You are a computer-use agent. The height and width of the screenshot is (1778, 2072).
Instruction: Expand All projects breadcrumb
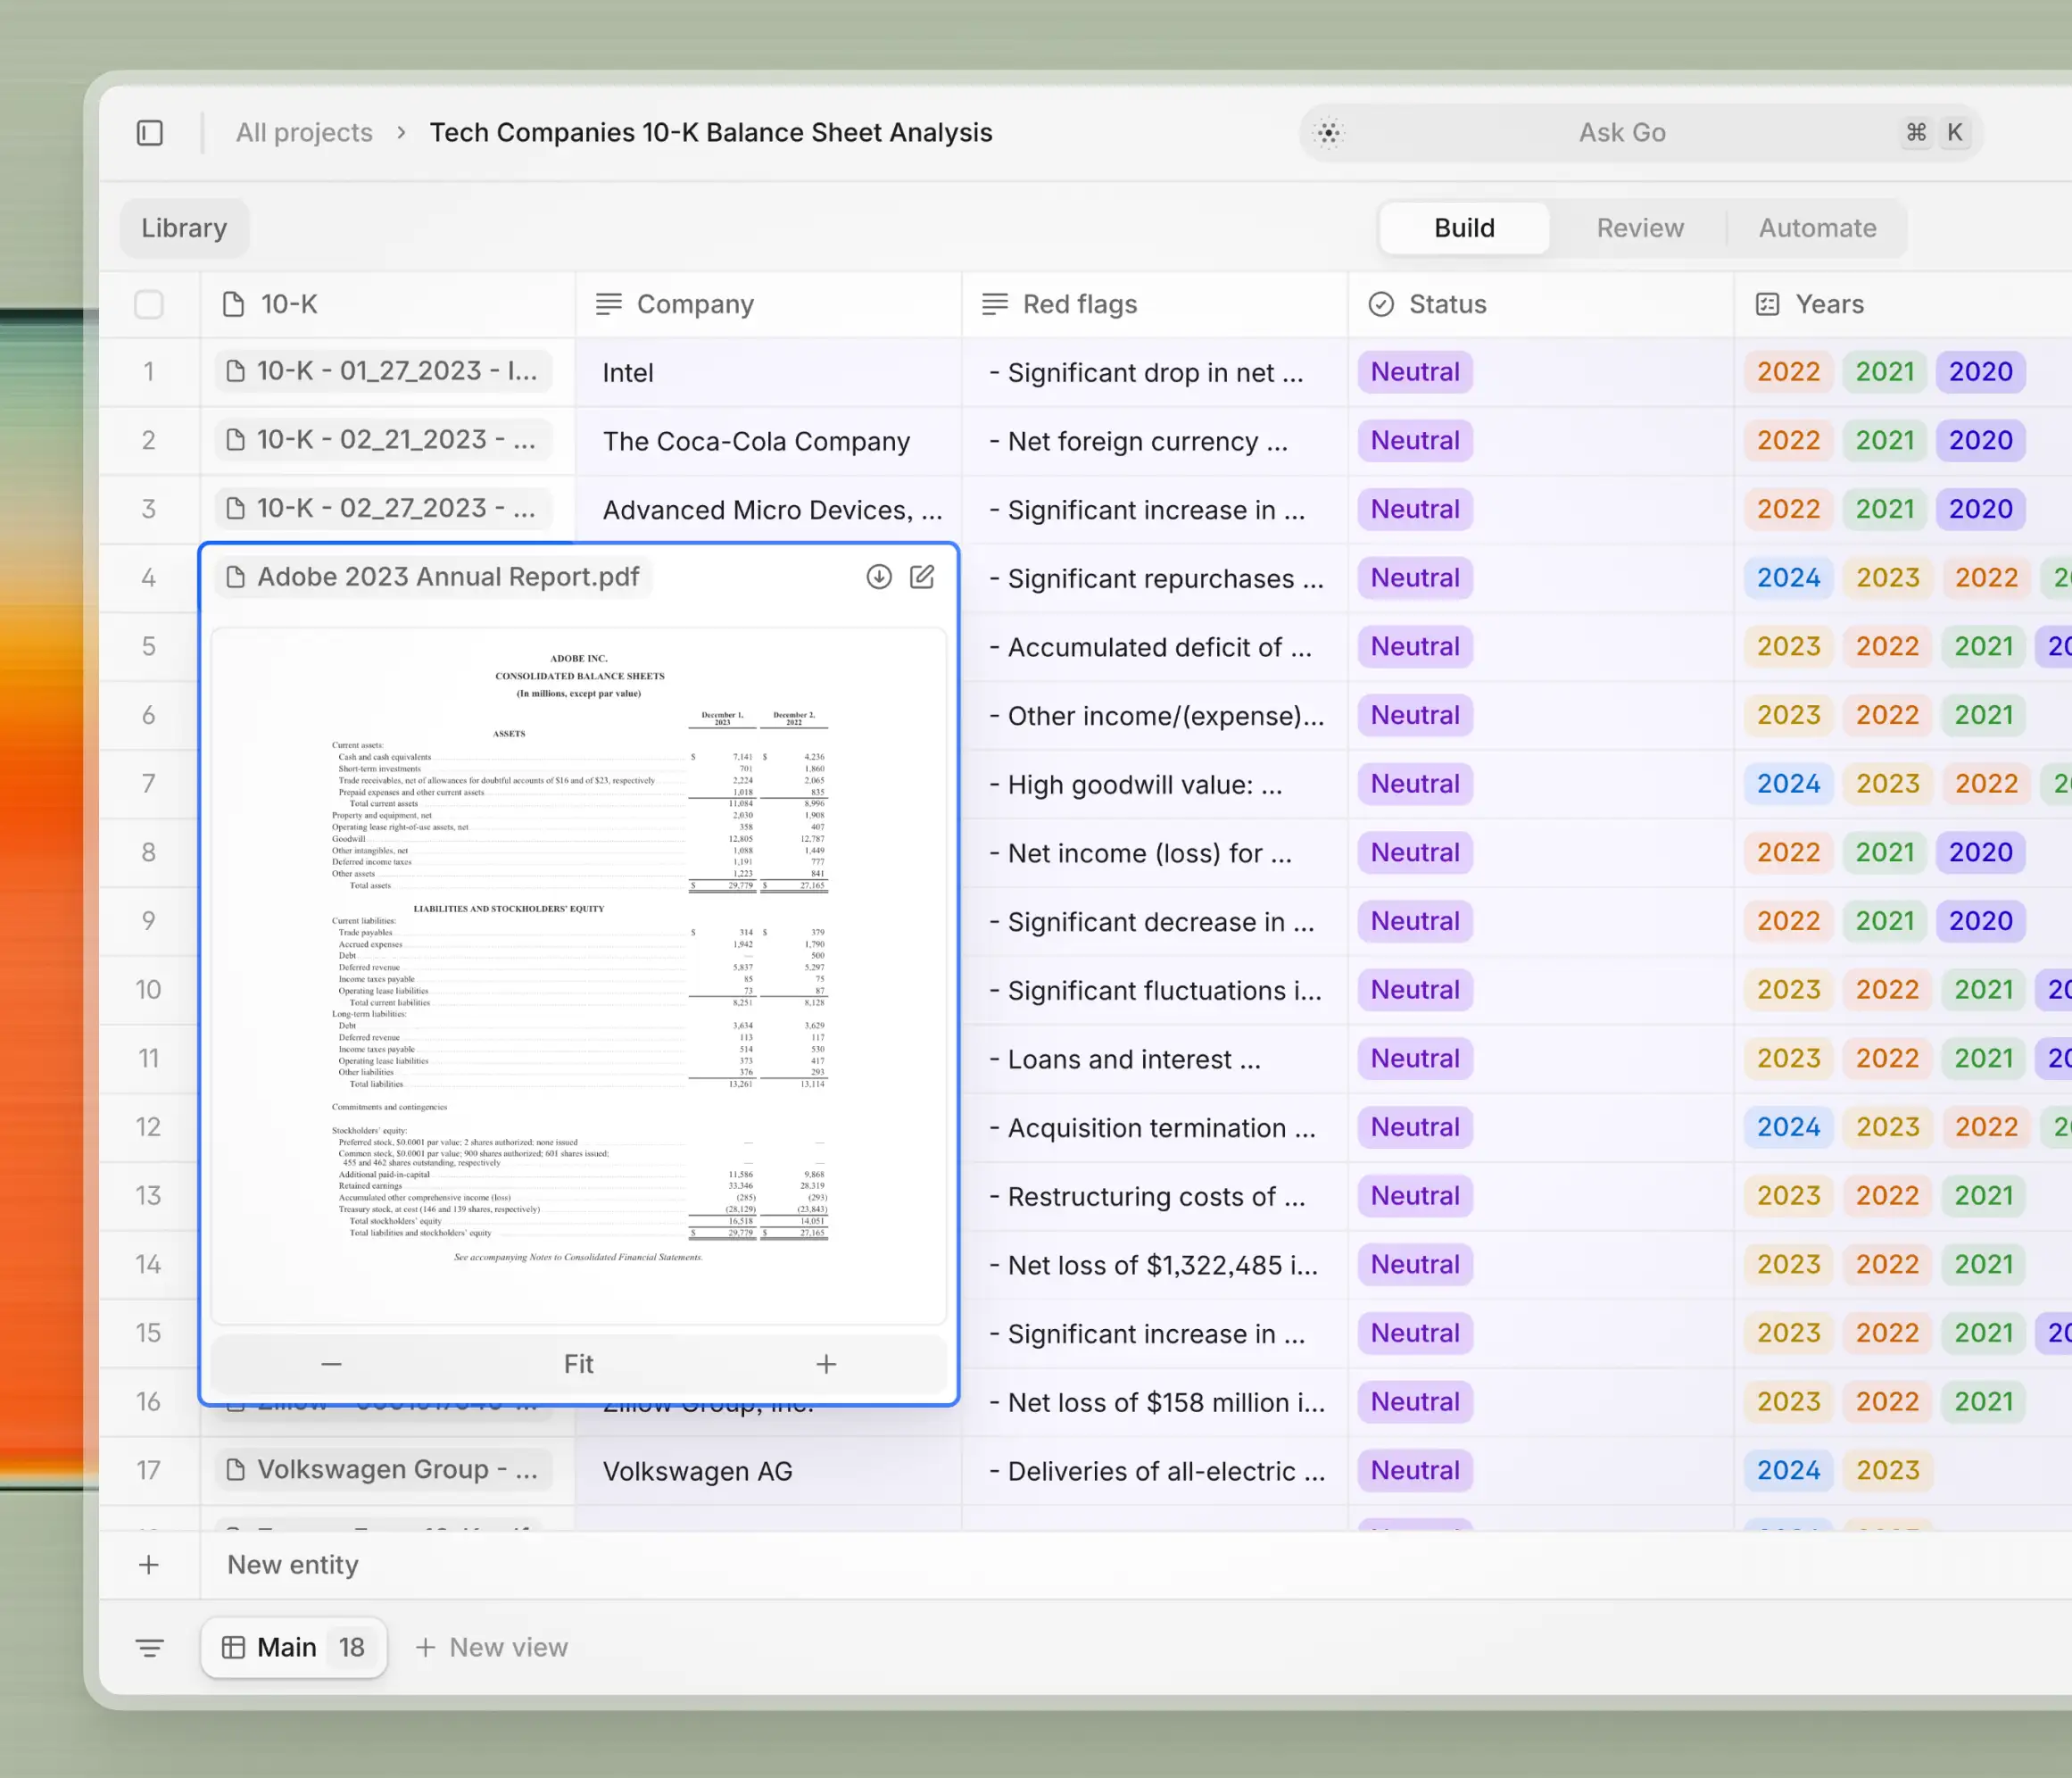tap(303, 132)
